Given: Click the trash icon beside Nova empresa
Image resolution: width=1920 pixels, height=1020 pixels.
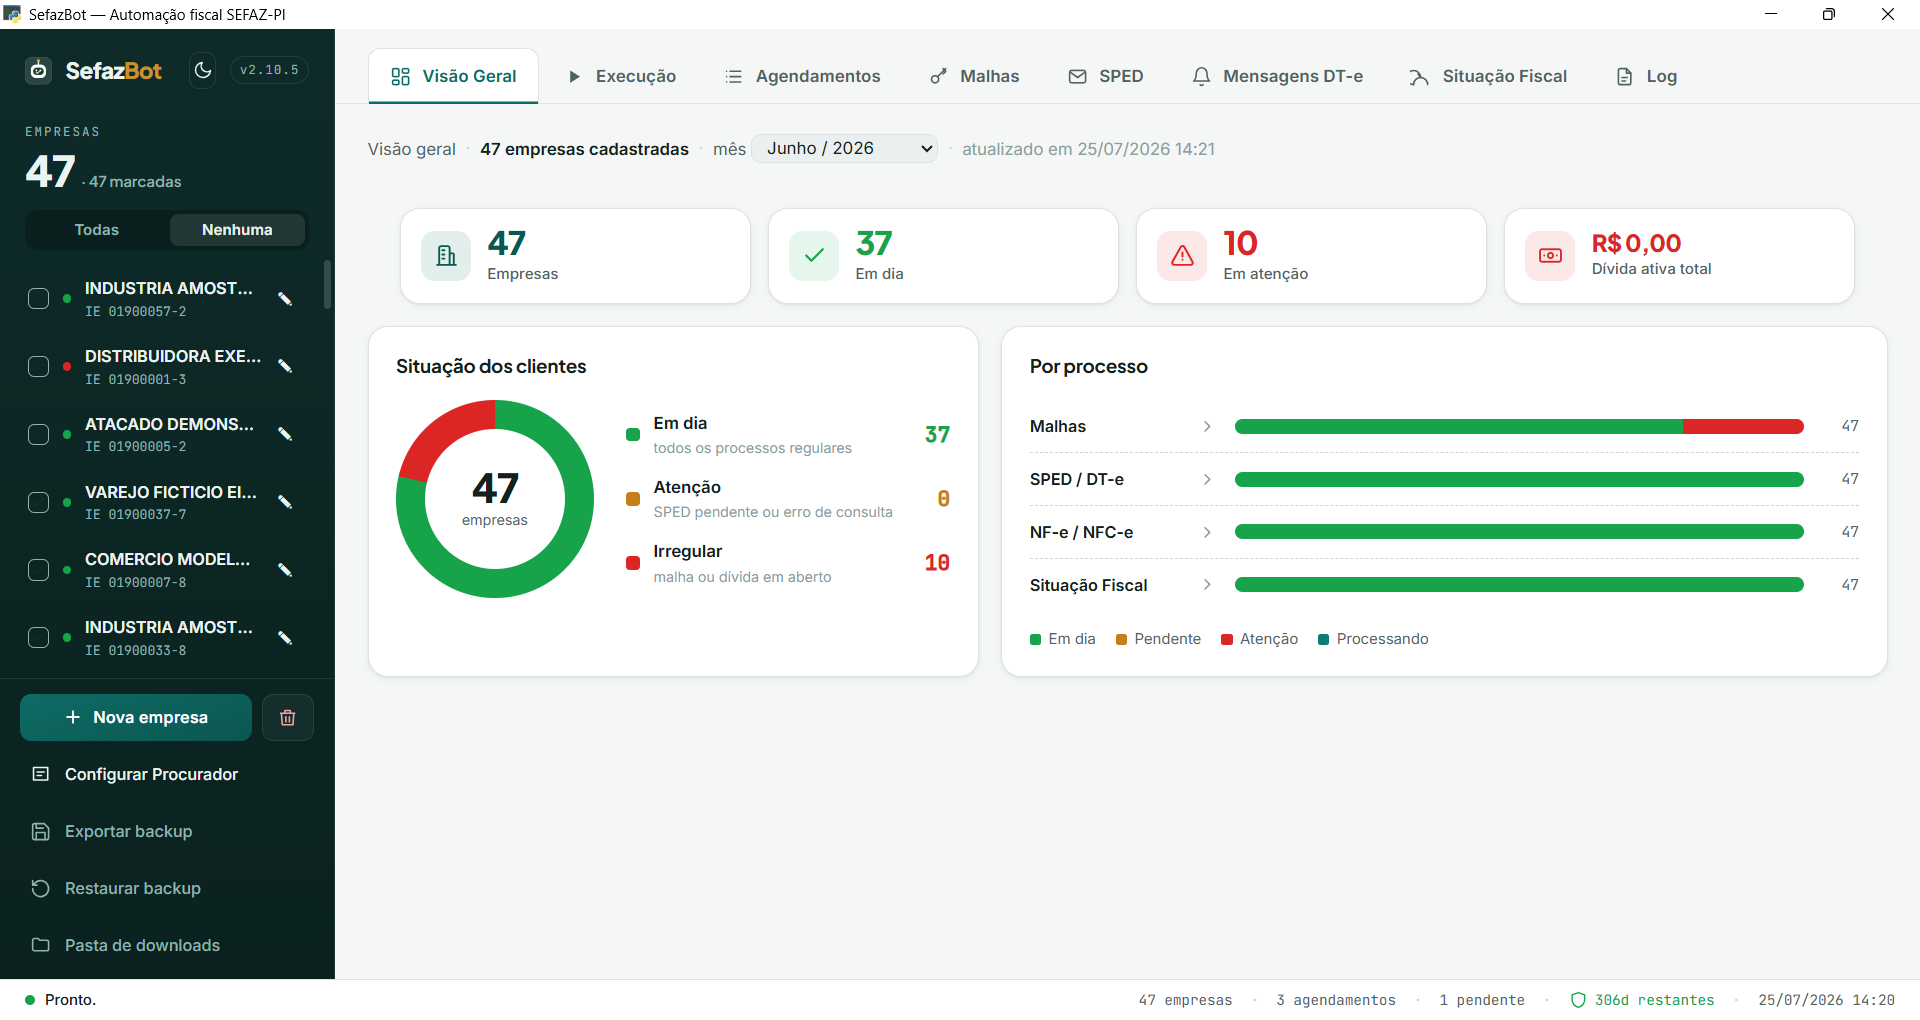Looking at the screenshot, I should (288, 718).
